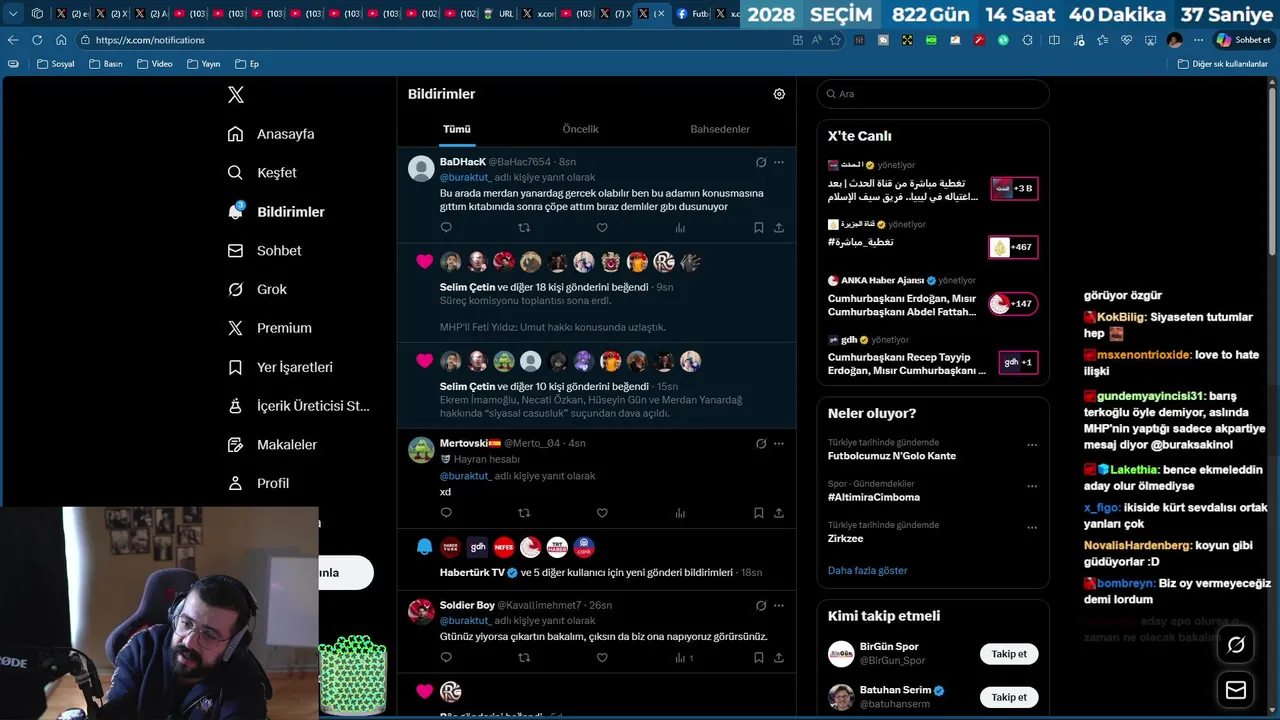This screenshot has width=1280, height=720.
Task: Open ANKA Haber Ajansı live broadcast
Action: coord(933,296)
